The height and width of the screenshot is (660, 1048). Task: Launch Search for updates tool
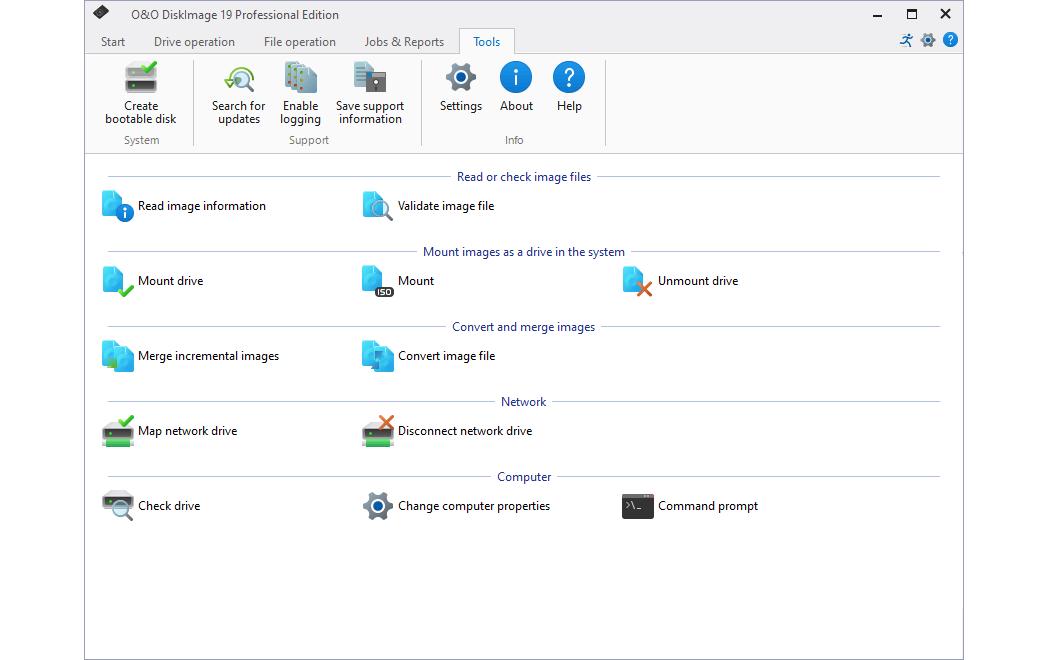click(x=239, y=94)
